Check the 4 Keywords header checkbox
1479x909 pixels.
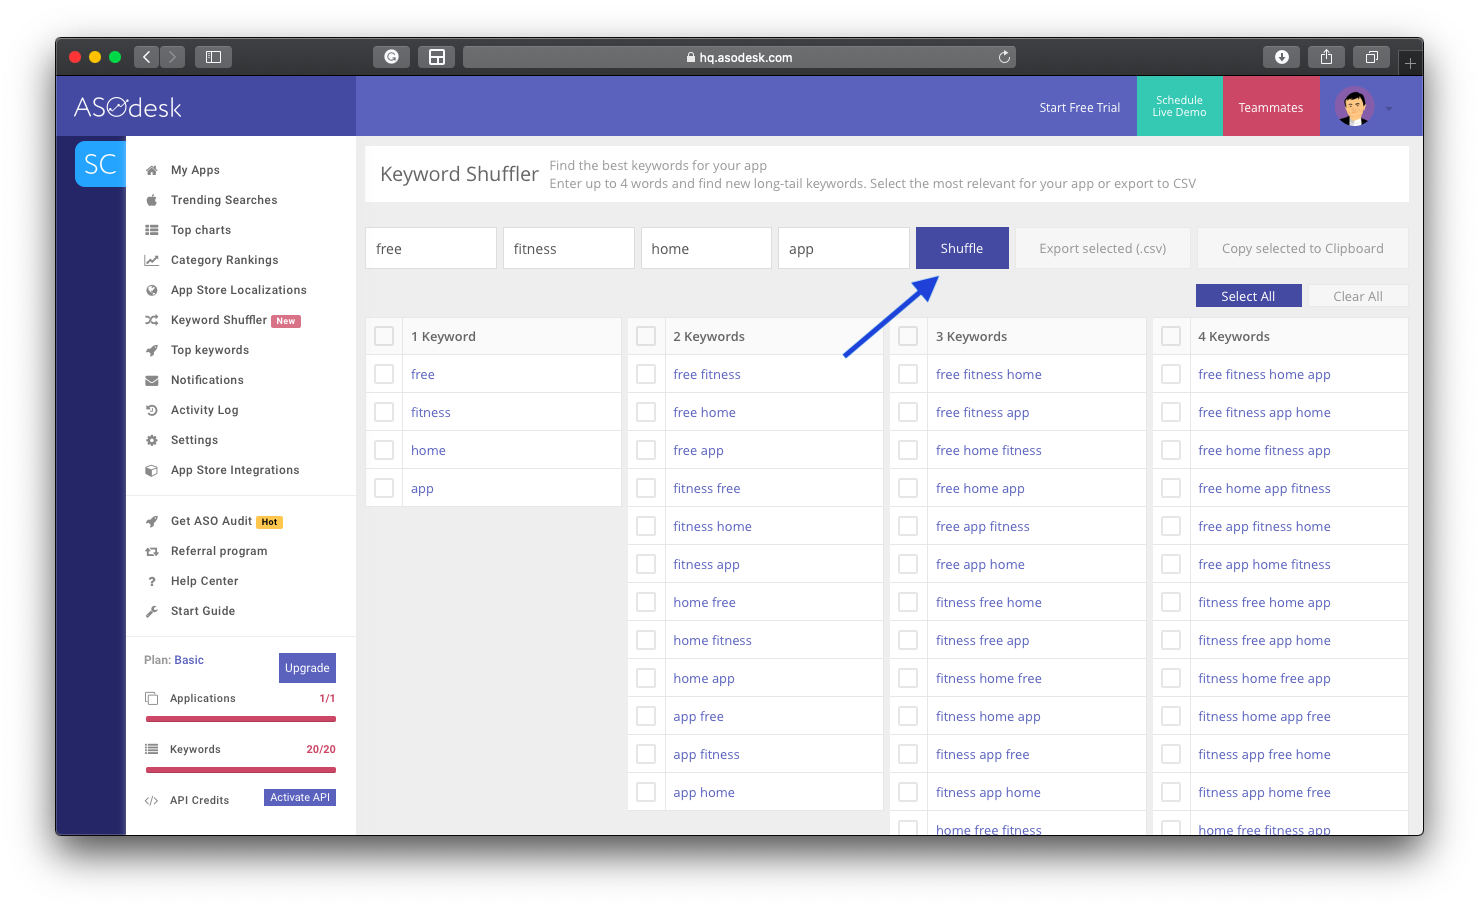(x=1171, y=336)
